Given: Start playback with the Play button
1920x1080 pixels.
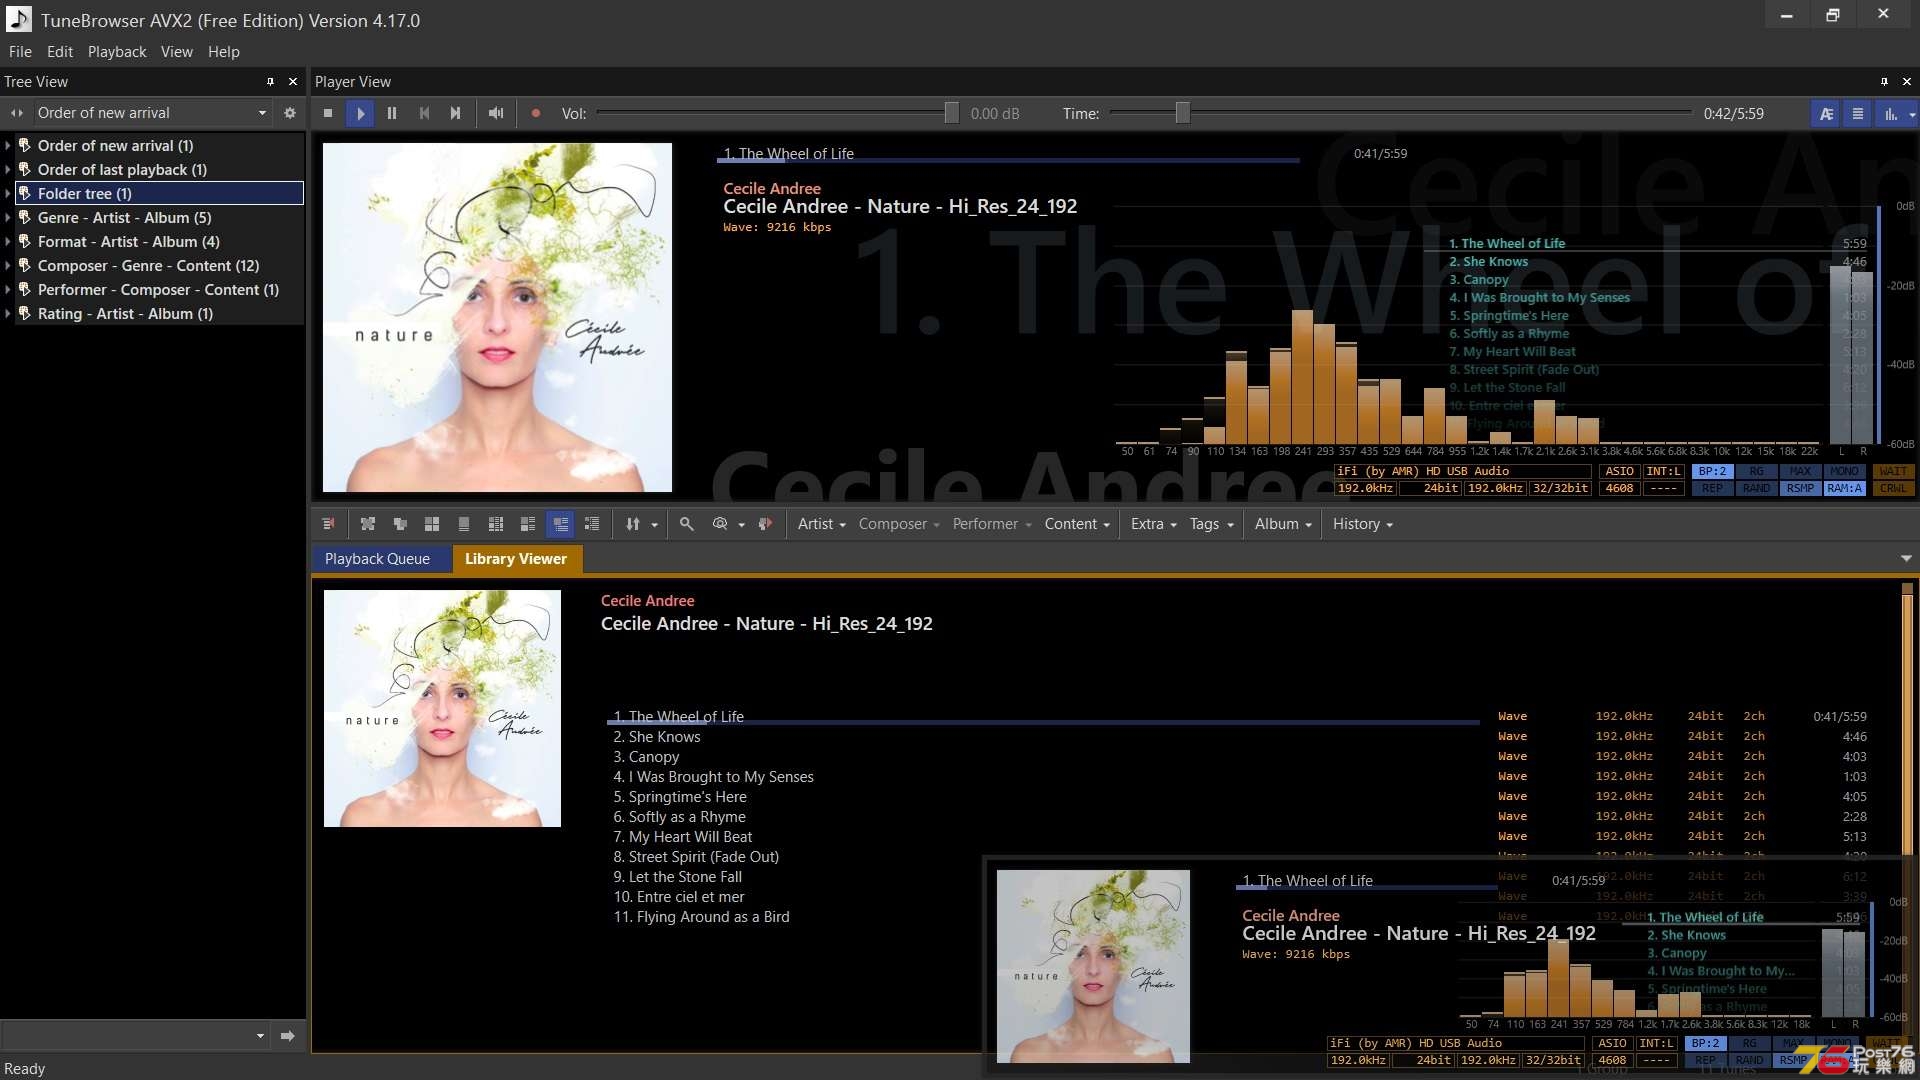Looking at the screenshot, I should (360, 113).
